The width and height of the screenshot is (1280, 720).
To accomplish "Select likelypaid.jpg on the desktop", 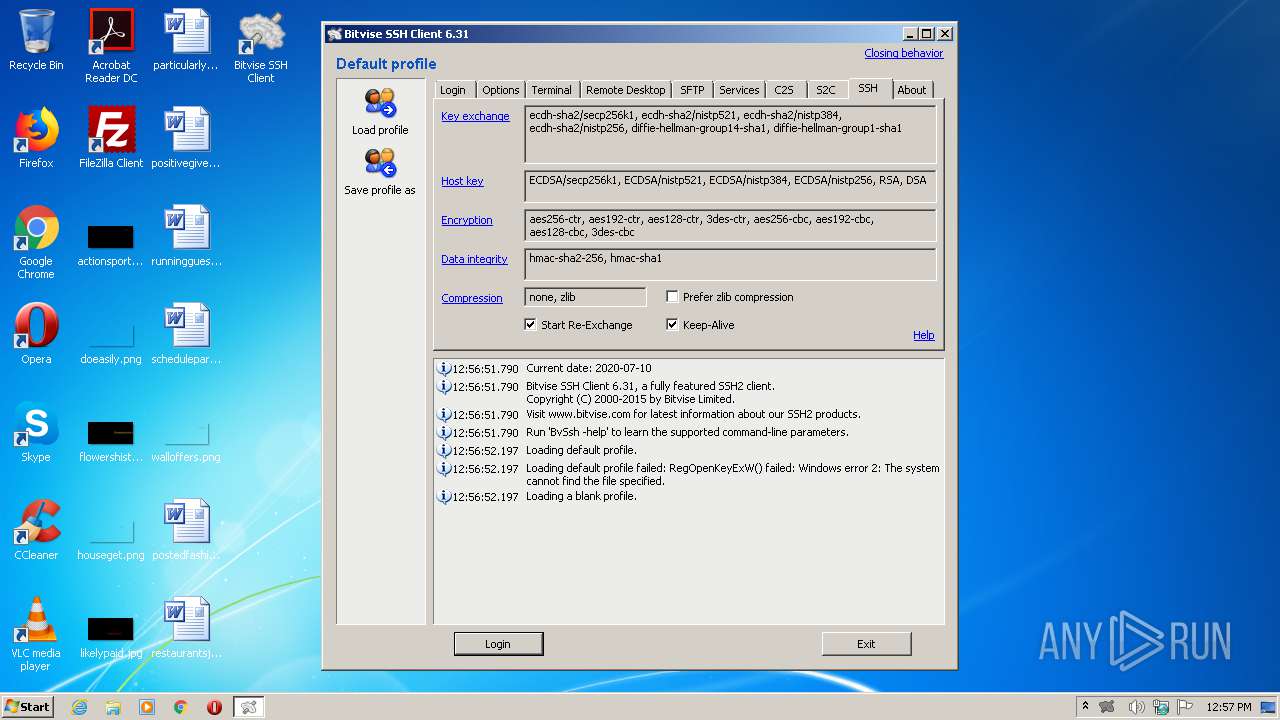I will pyautogui.click(x=111, y=637).
